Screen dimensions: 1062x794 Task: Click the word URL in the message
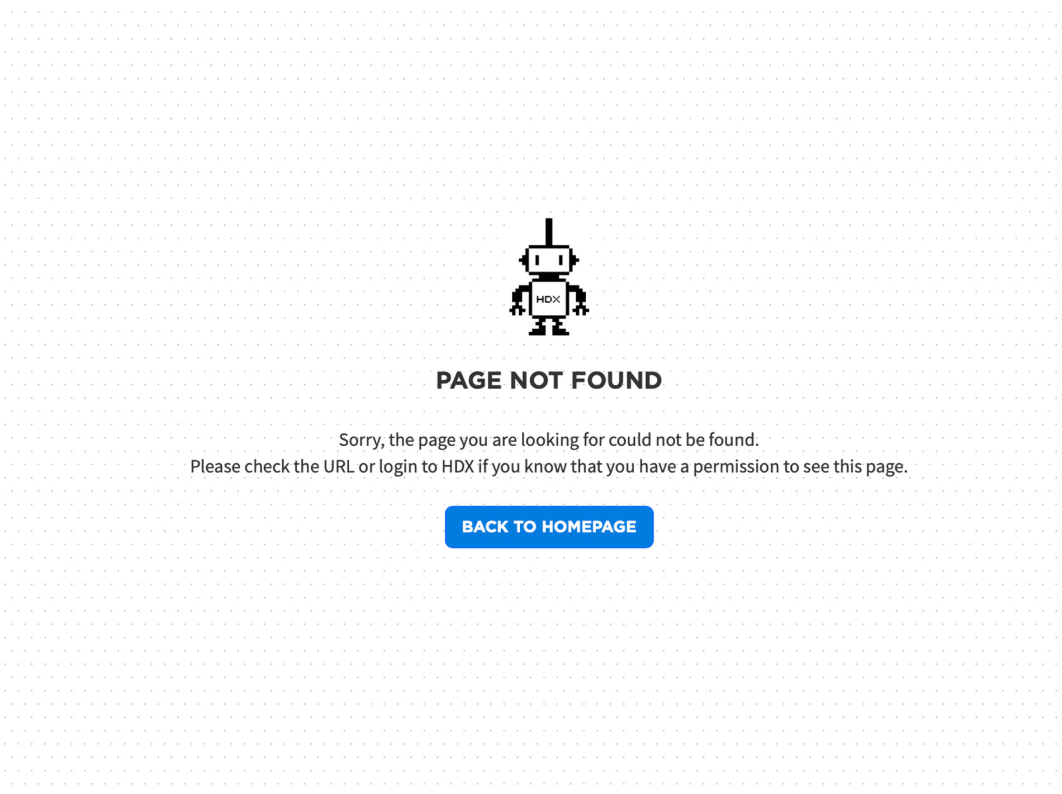(339, 466)
